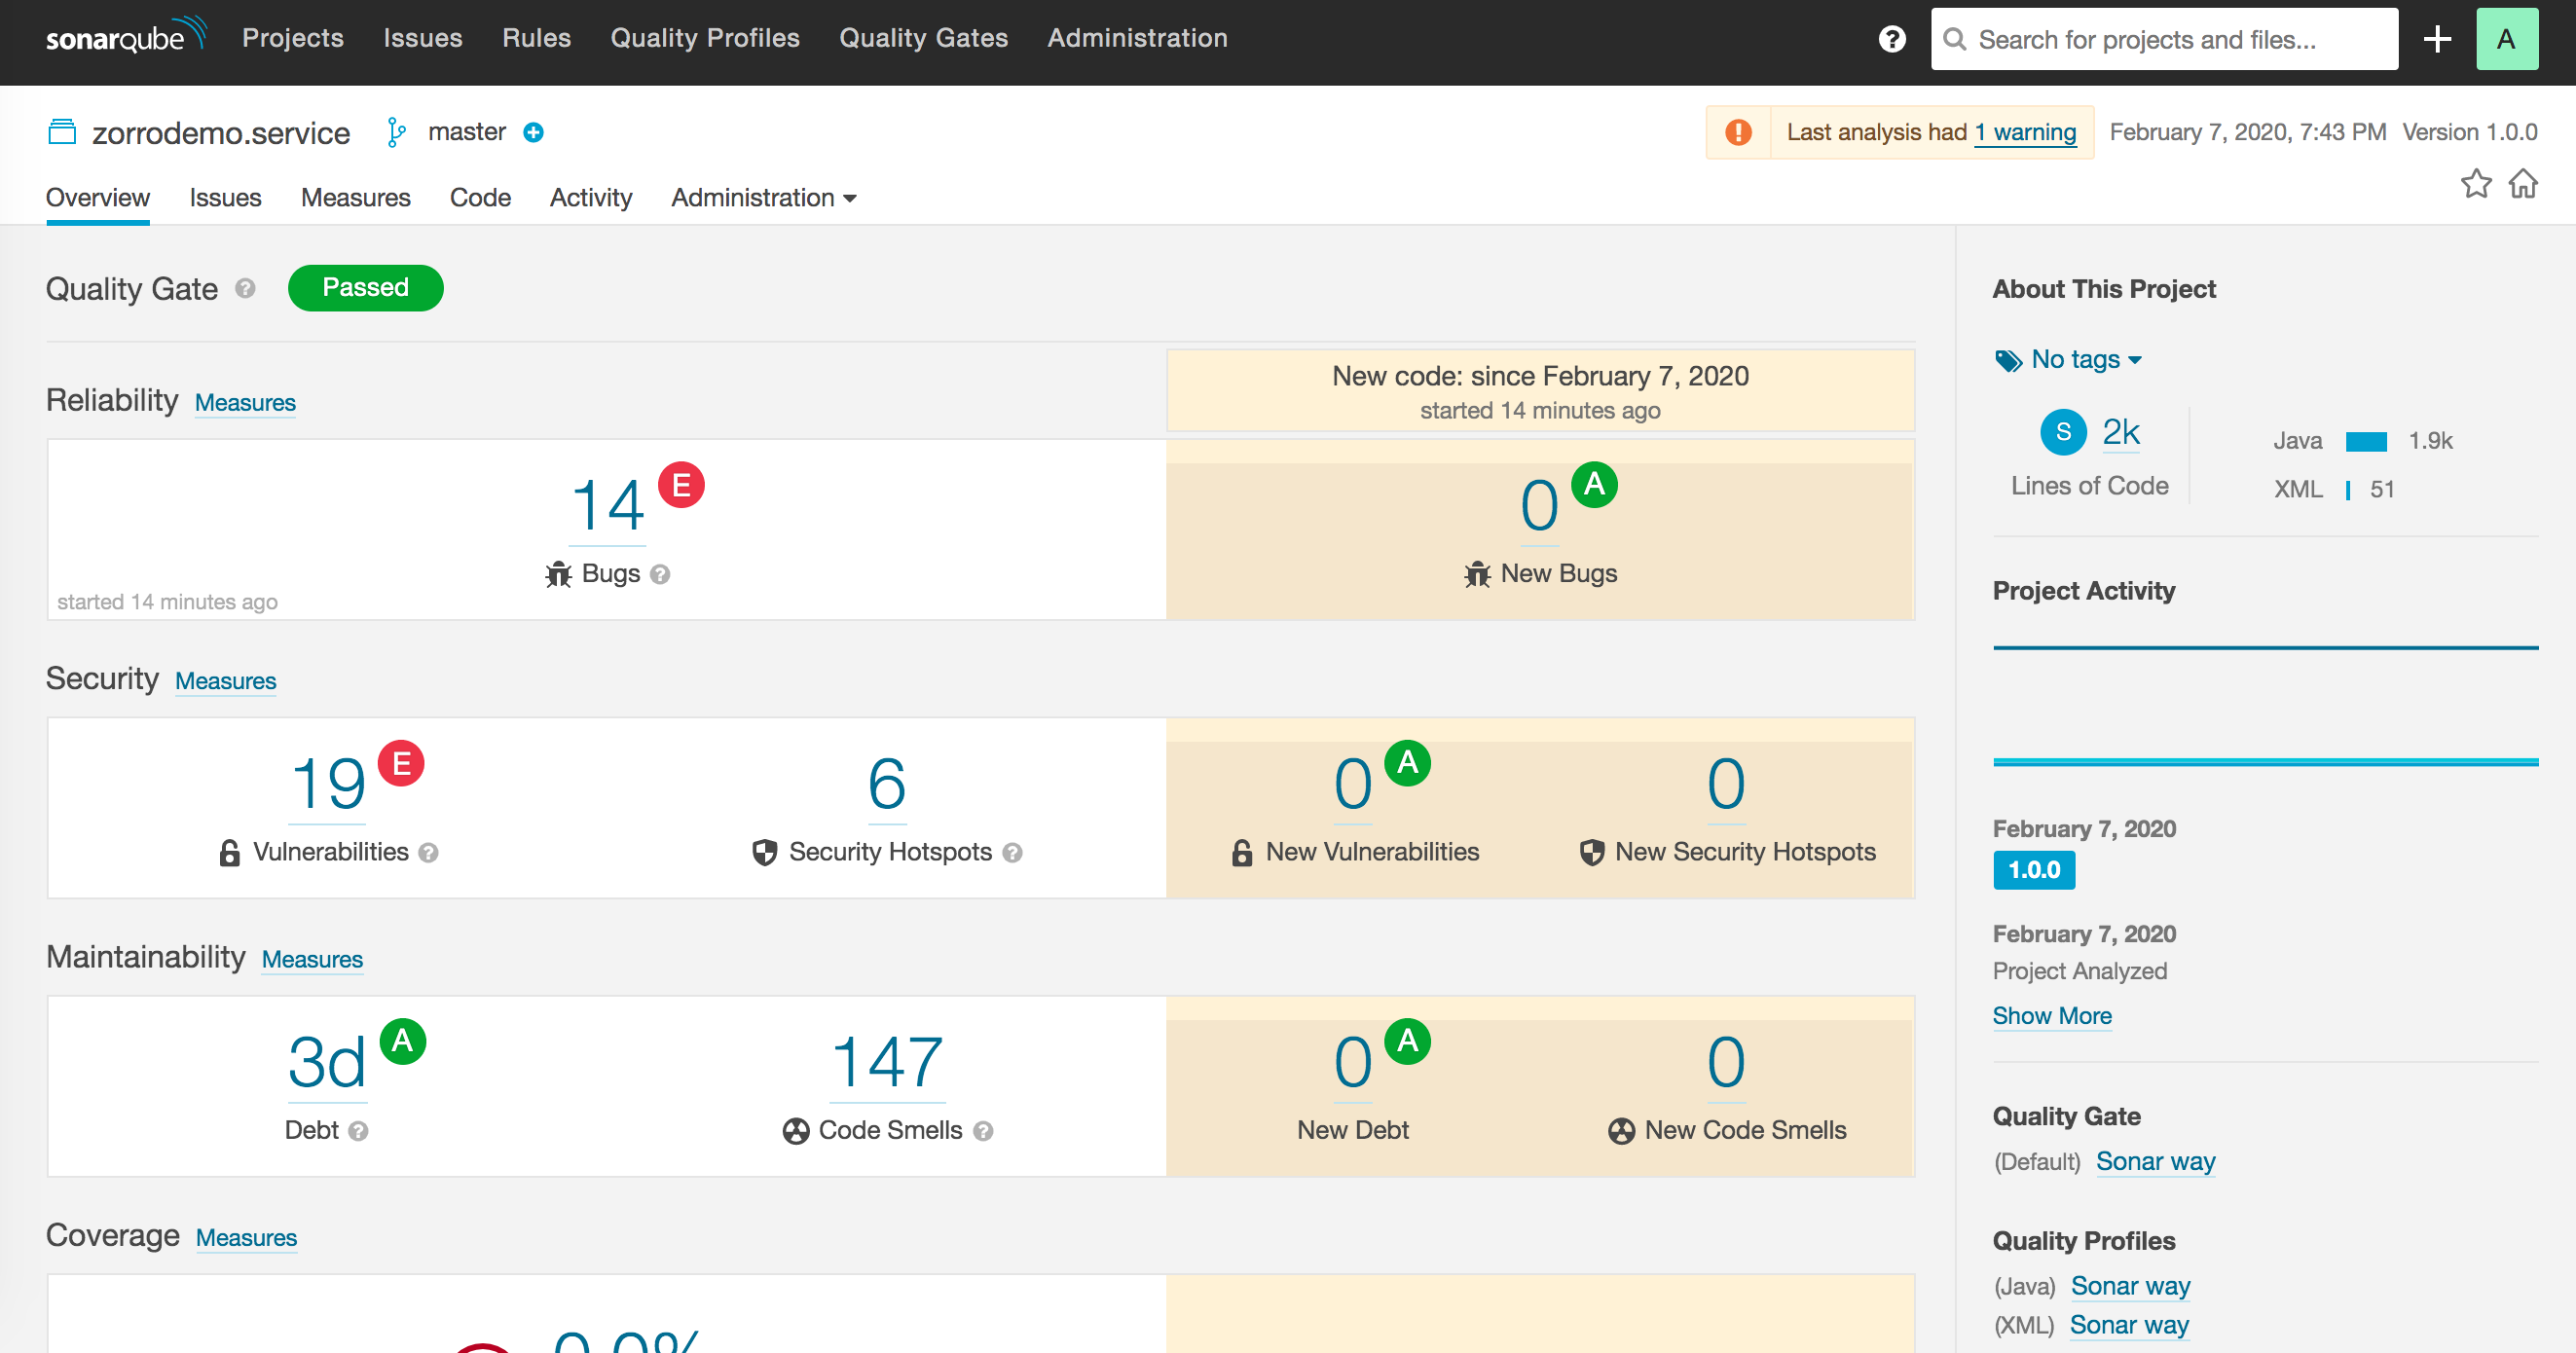This screenshot has width=2576, height=1353.
Task: Click the SonarQube logo
Action: 126,36
